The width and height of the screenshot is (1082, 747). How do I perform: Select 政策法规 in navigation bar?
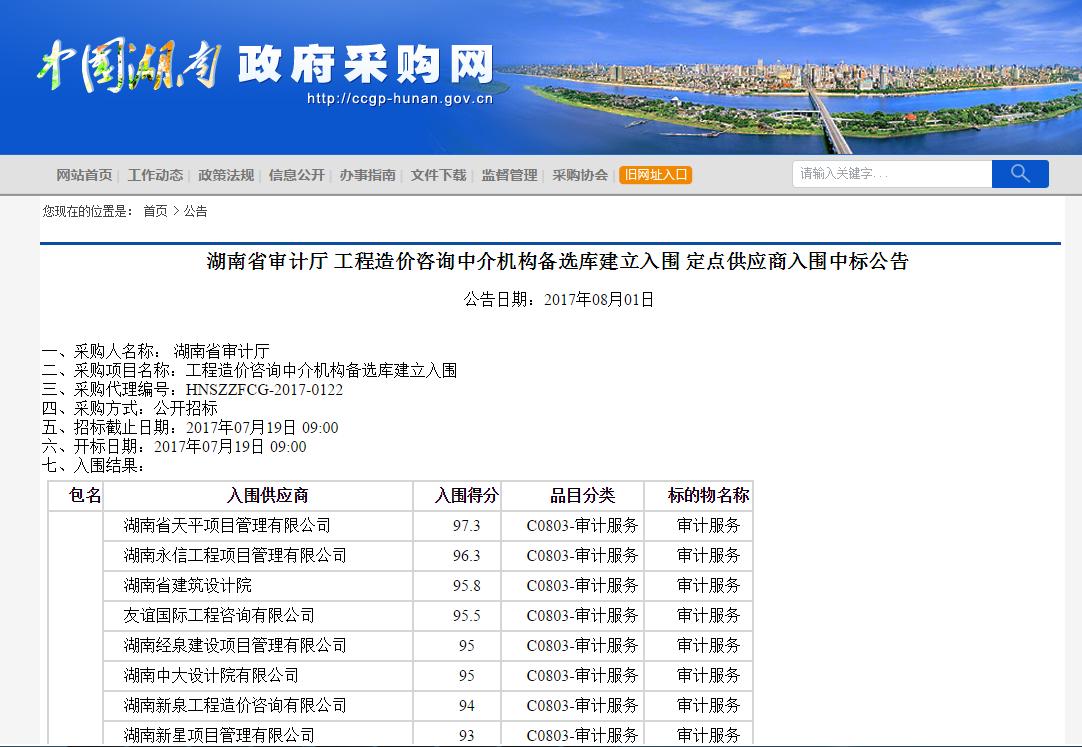[x=226, y=175]
